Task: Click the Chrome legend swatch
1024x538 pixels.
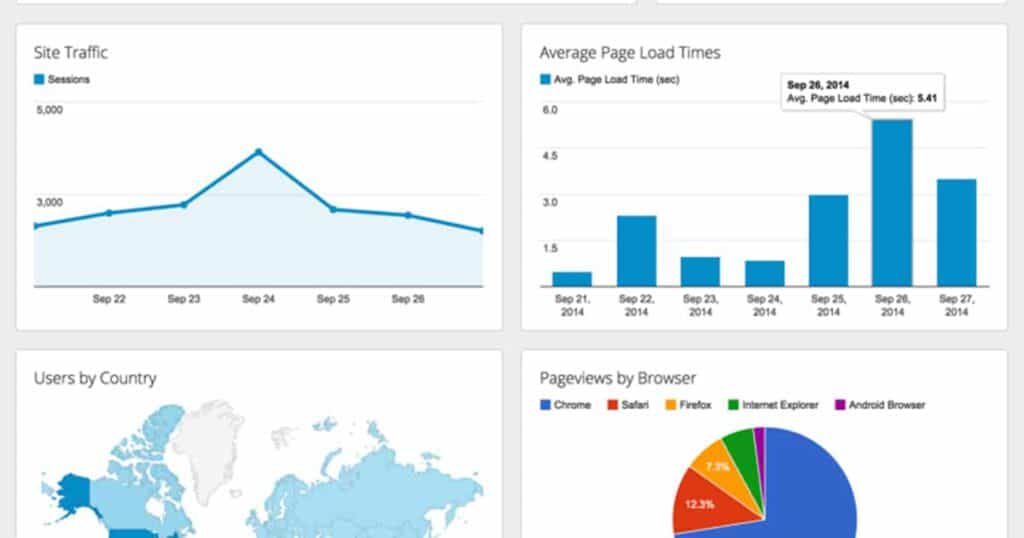Action: [545, 405]
